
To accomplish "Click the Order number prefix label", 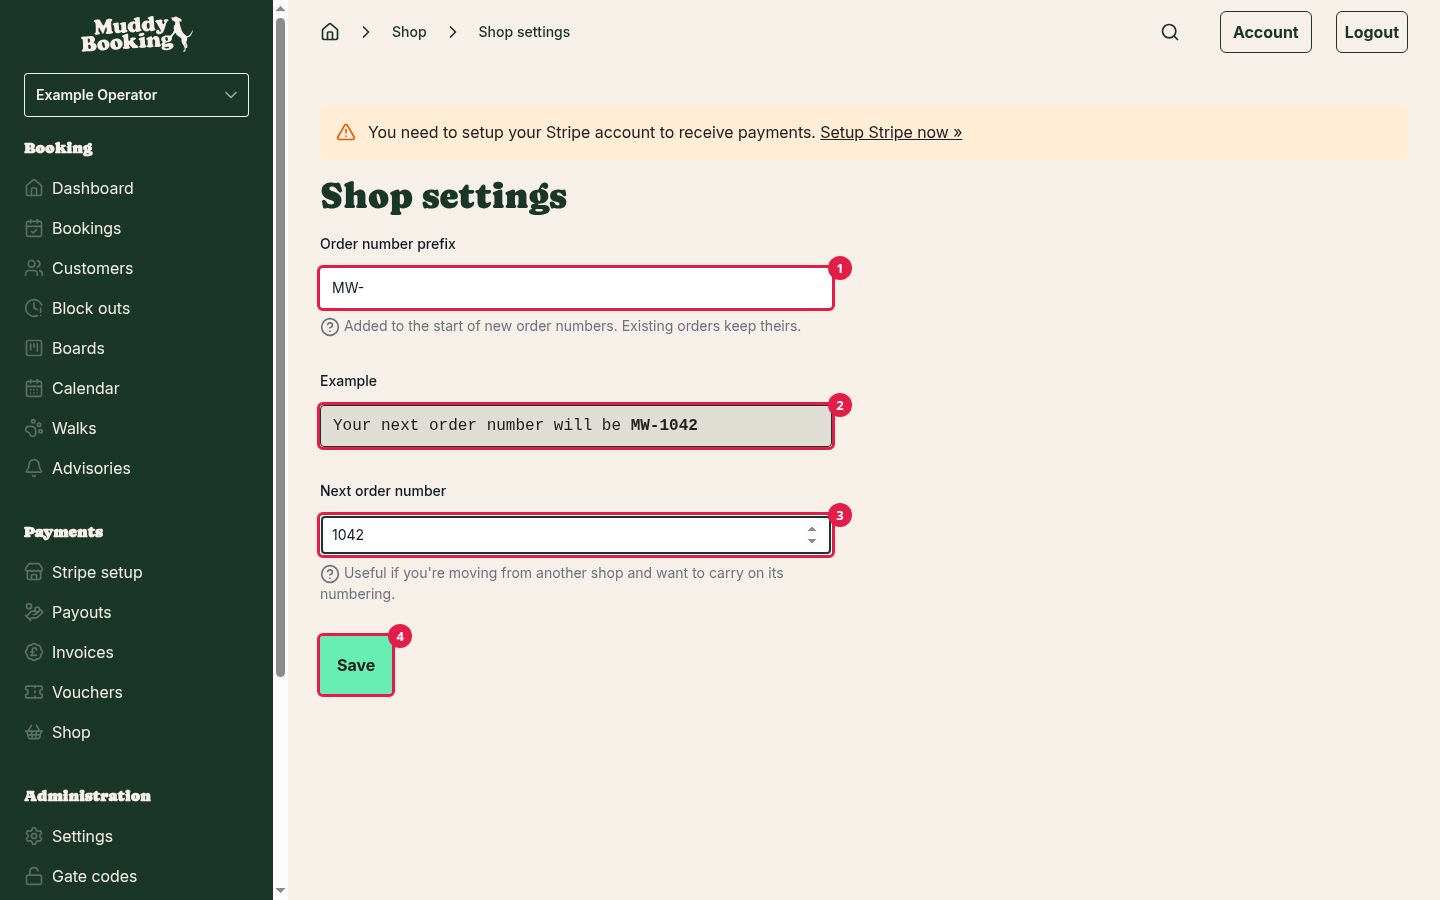I will tap(388, 244).
